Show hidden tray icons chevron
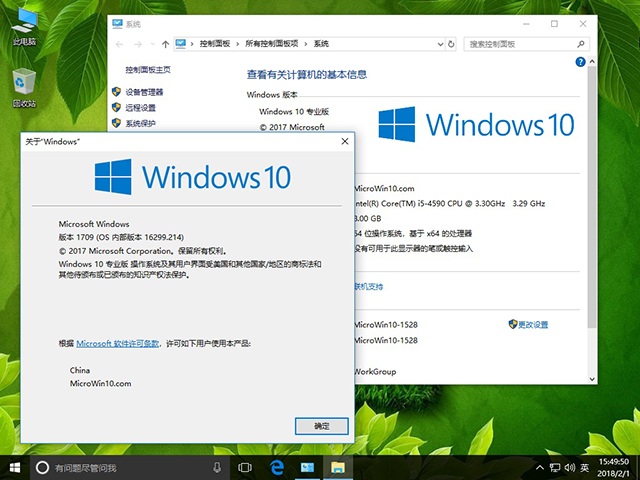 540,468
